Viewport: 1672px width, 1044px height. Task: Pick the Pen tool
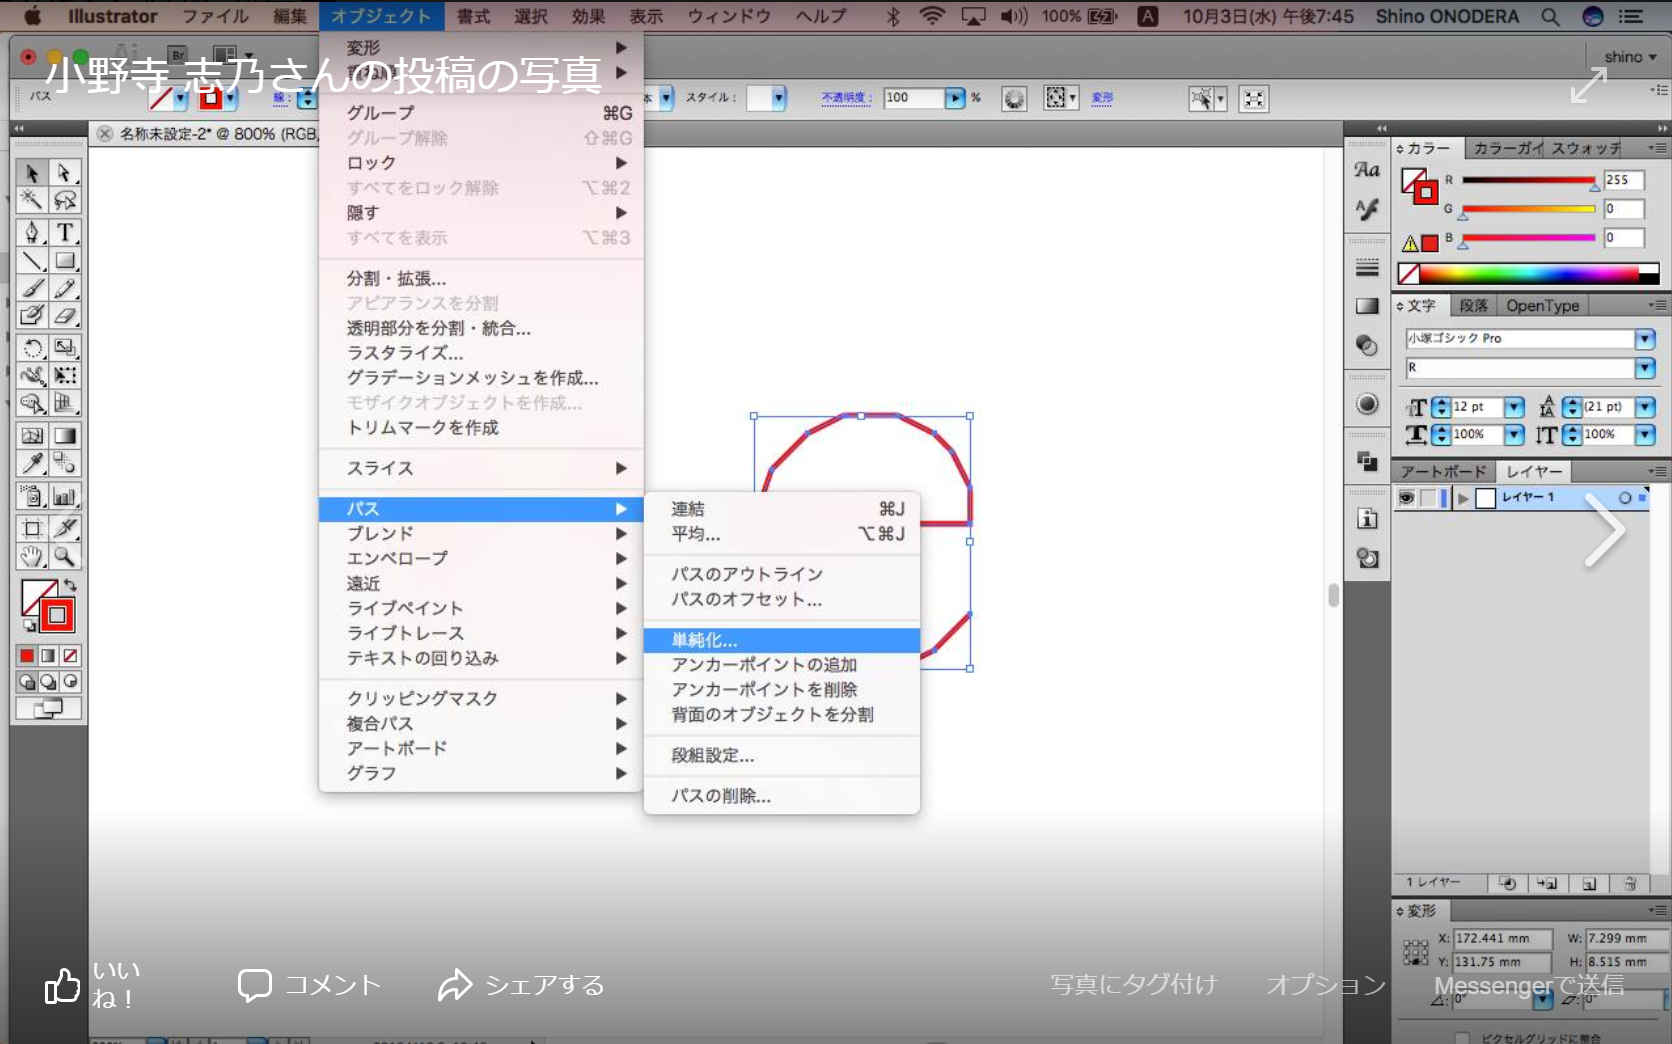point(32,232)
